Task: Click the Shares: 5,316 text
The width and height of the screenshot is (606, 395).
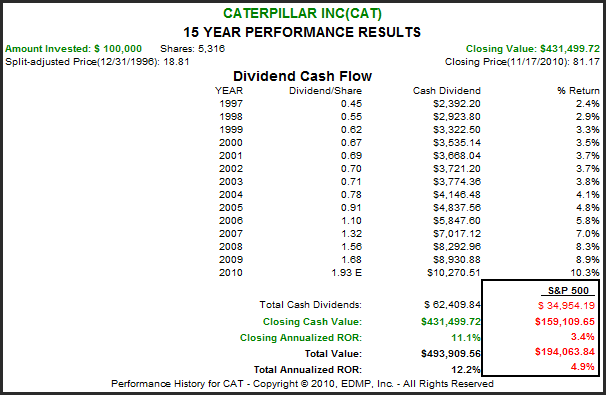Action: coord(192,49)
